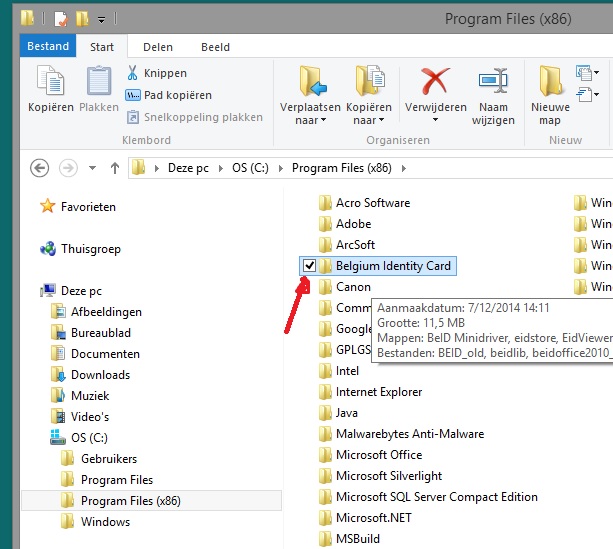The height and width of the screenshot is (549, 613).
Task: Select the Internet Explorer folder
Action: click(379, 392)
